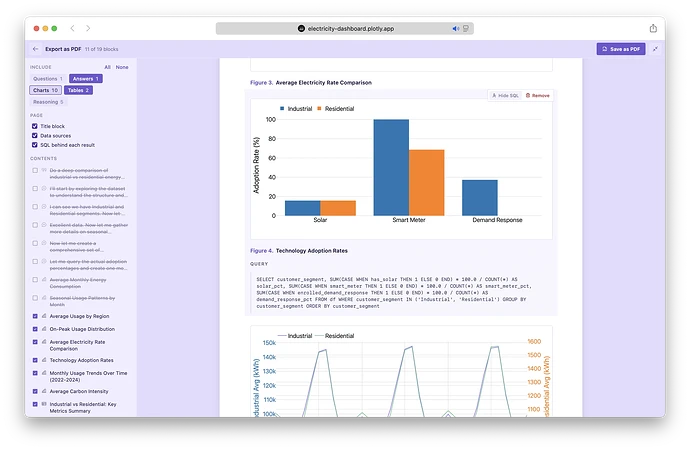Uncheck the Average Usage by Region block
Image resolution: width=690 pixels, height=449 pixels.
coord(35,316)
